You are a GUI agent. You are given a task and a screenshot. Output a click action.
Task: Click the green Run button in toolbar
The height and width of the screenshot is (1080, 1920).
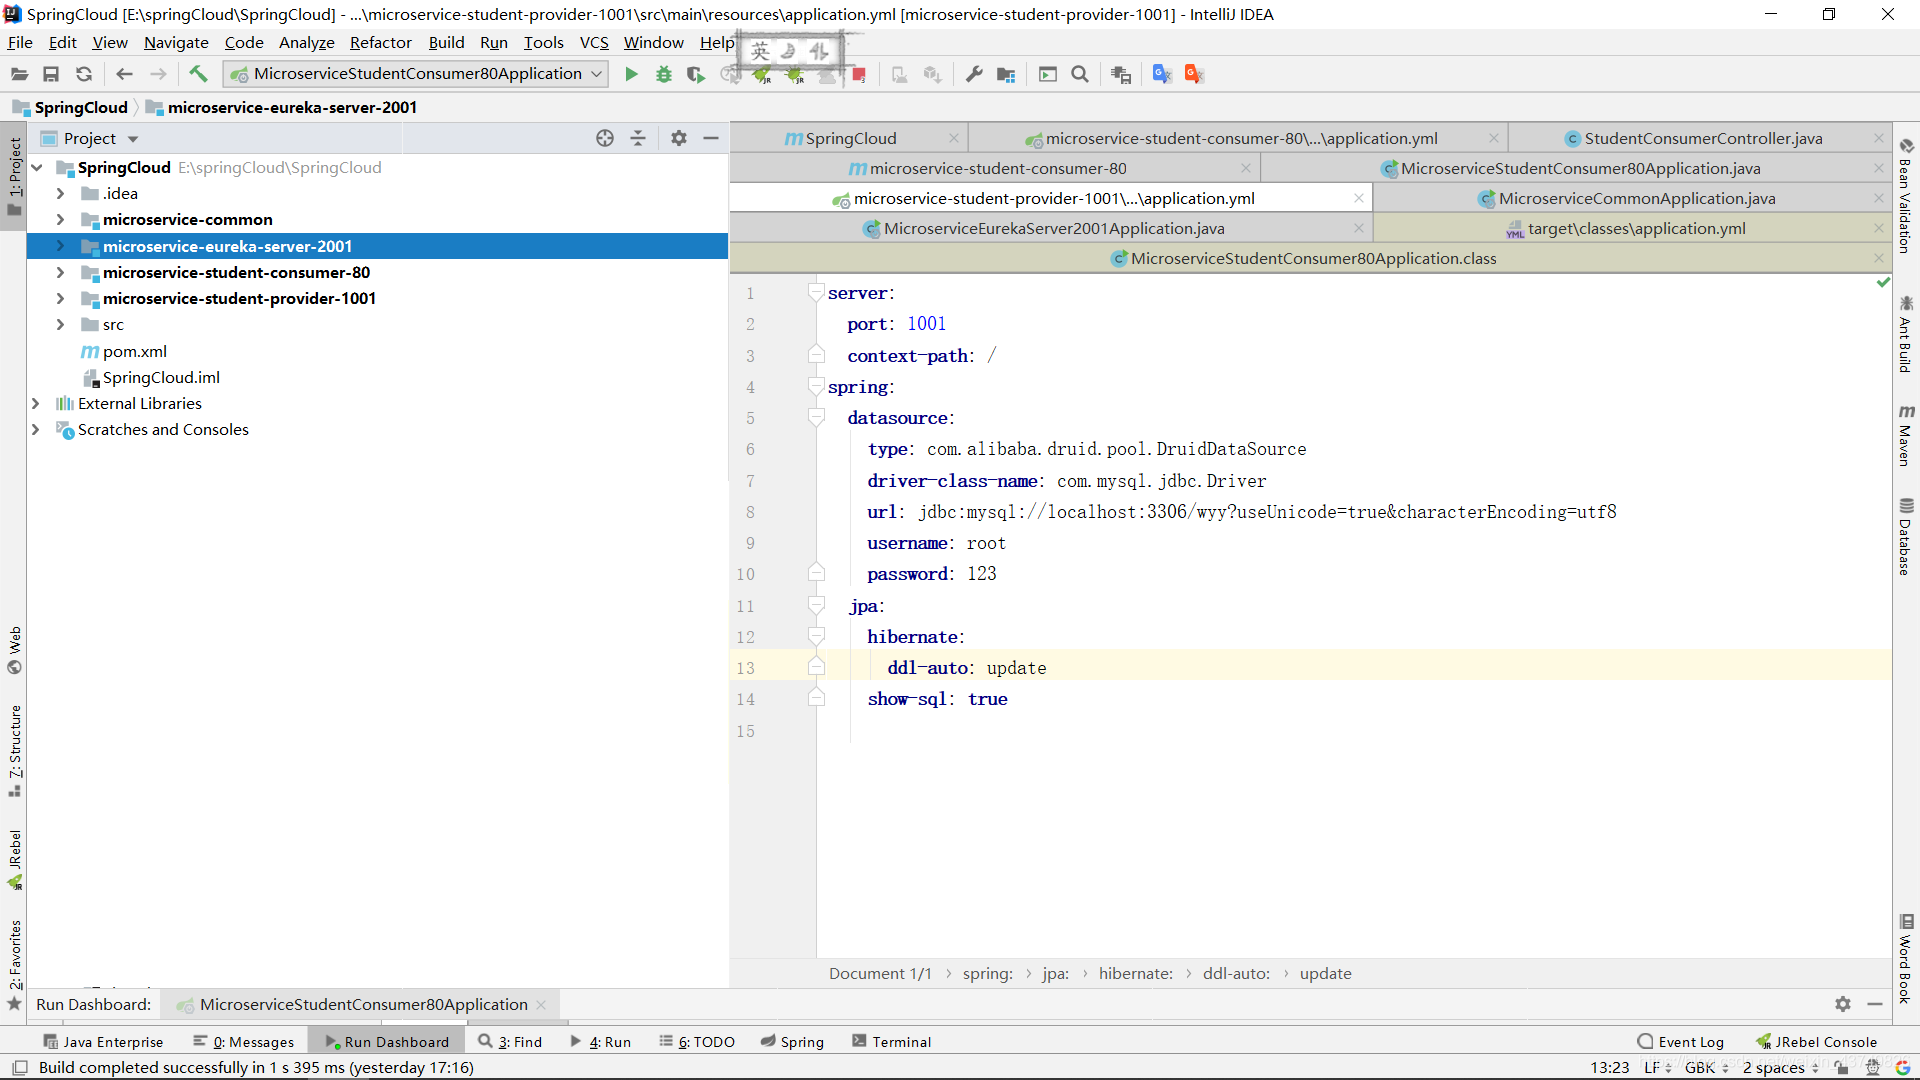pos(631,74)
